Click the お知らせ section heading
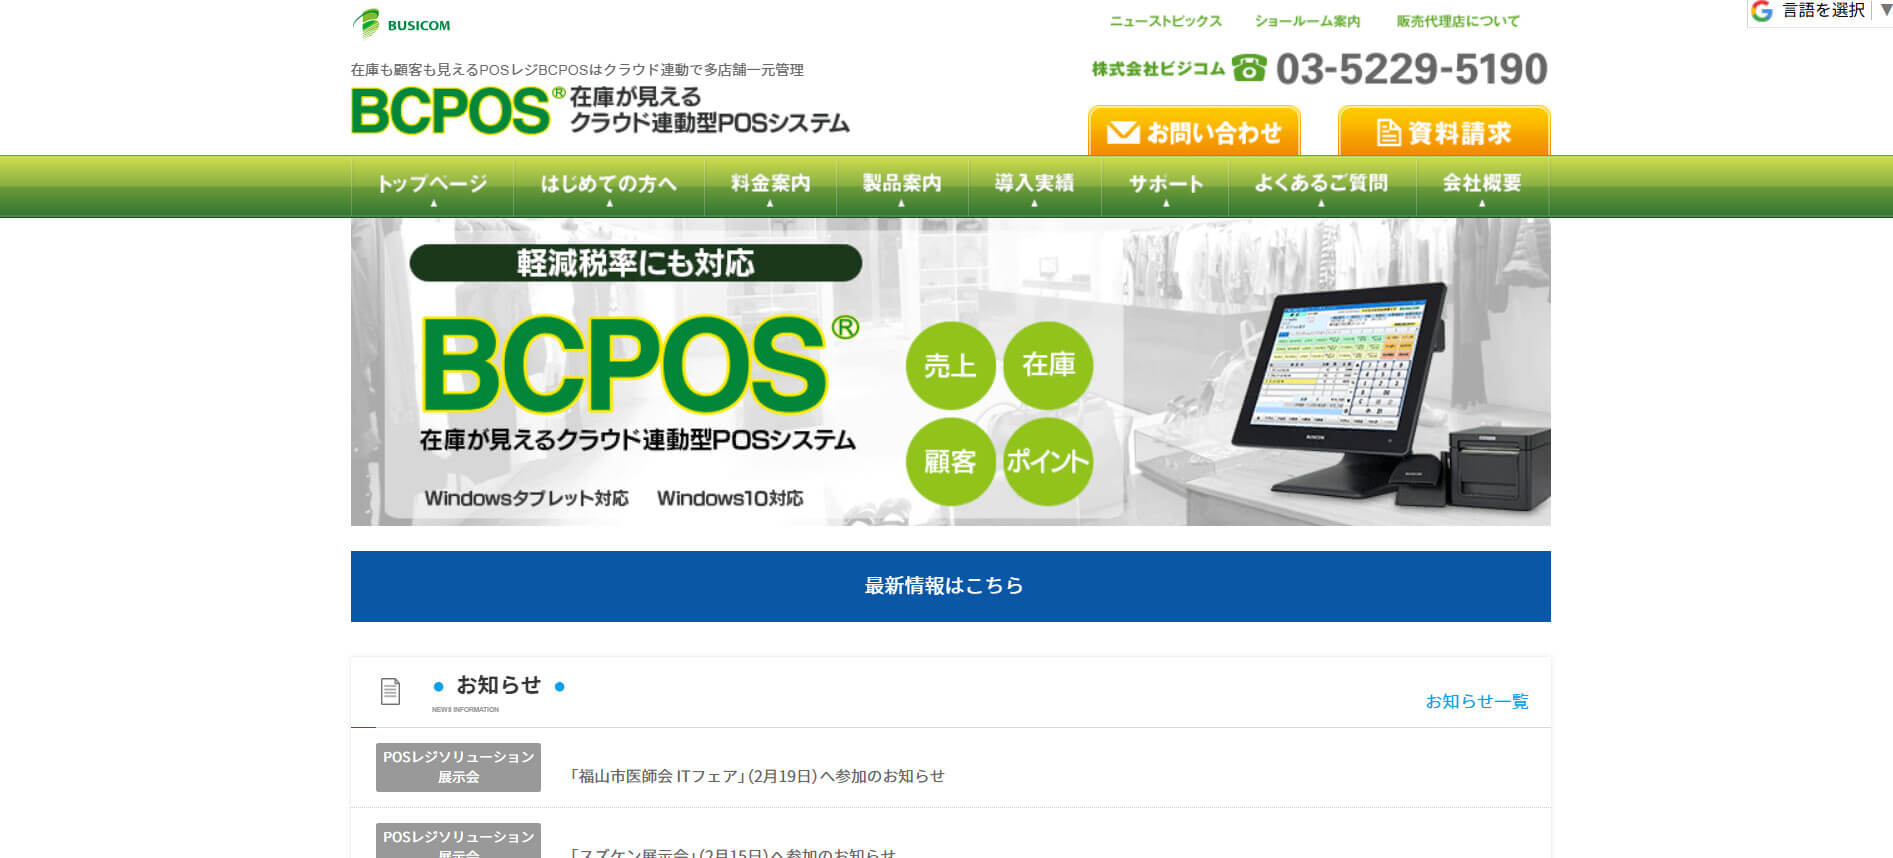The image size is (1893, 858). coord(498,685)
